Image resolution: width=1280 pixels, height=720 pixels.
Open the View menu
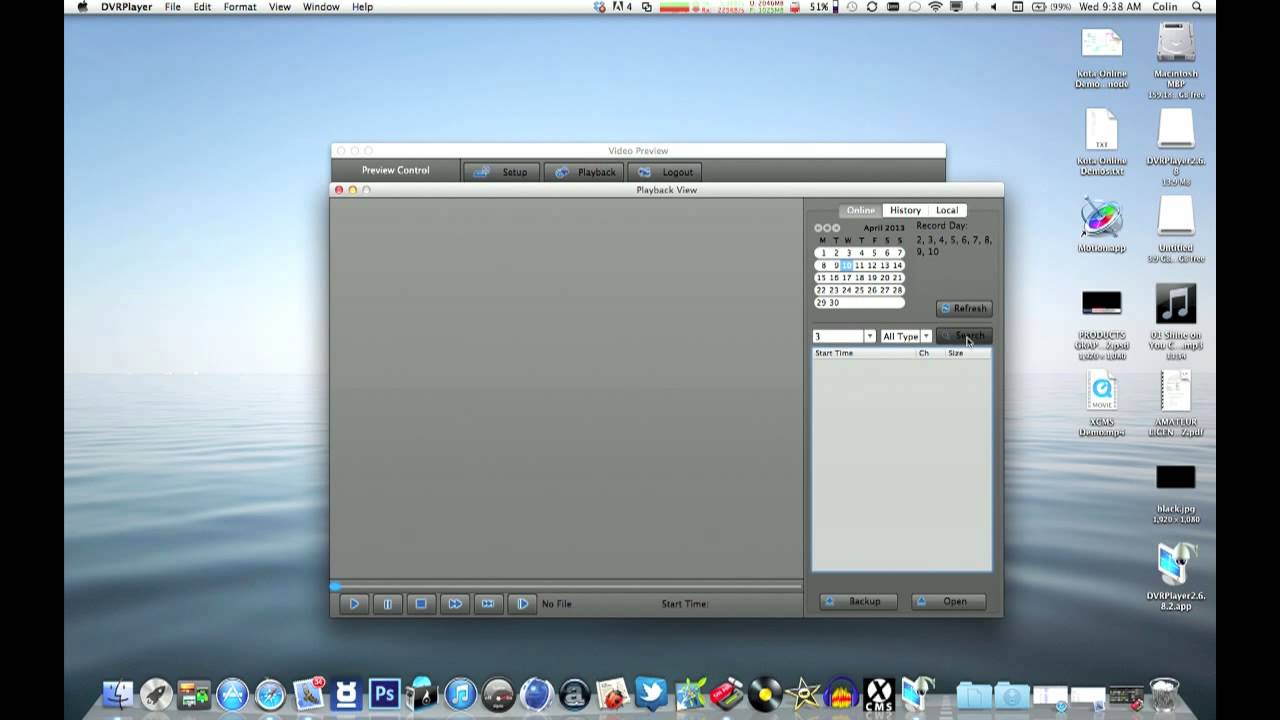[280, 7]
